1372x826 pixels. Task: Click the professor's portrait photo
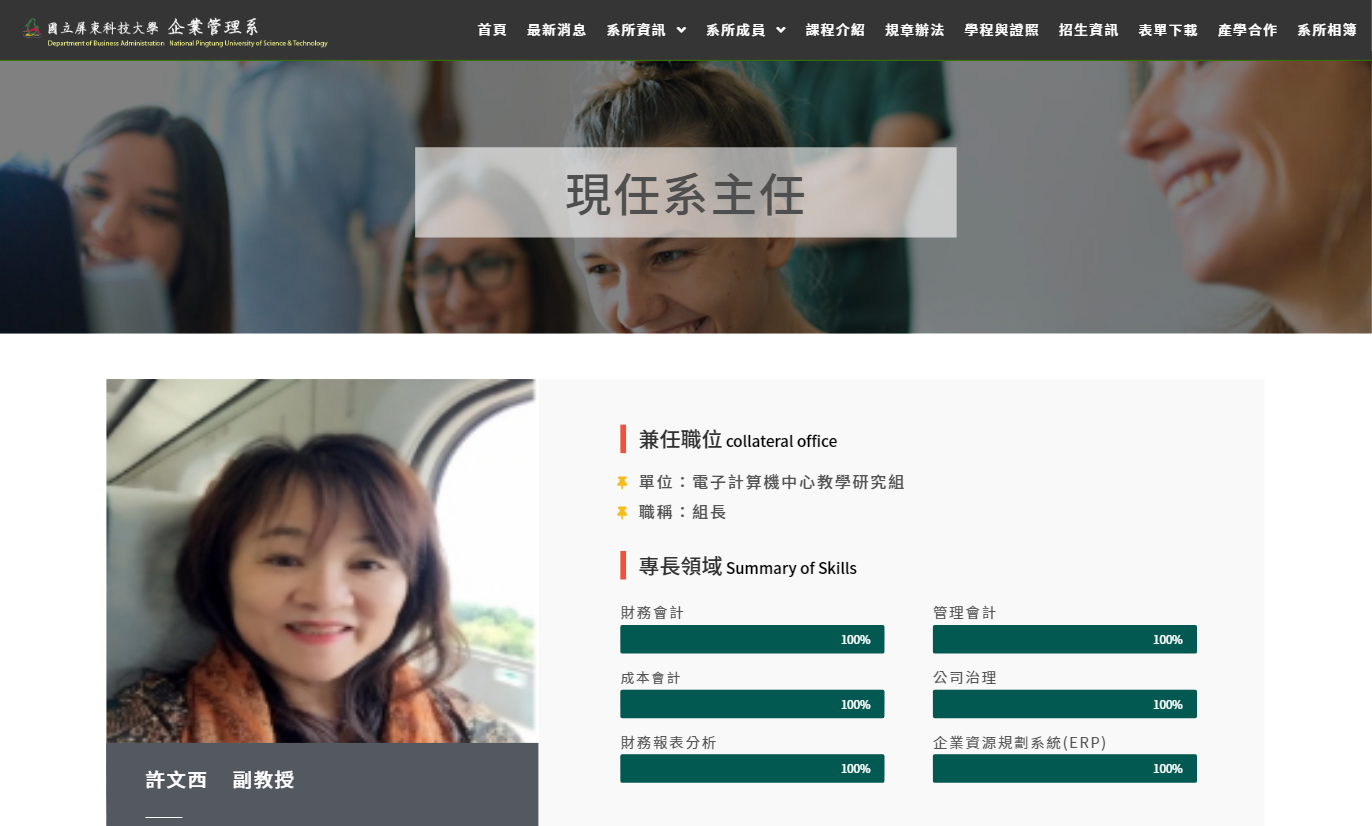click(x=322, y=561)
